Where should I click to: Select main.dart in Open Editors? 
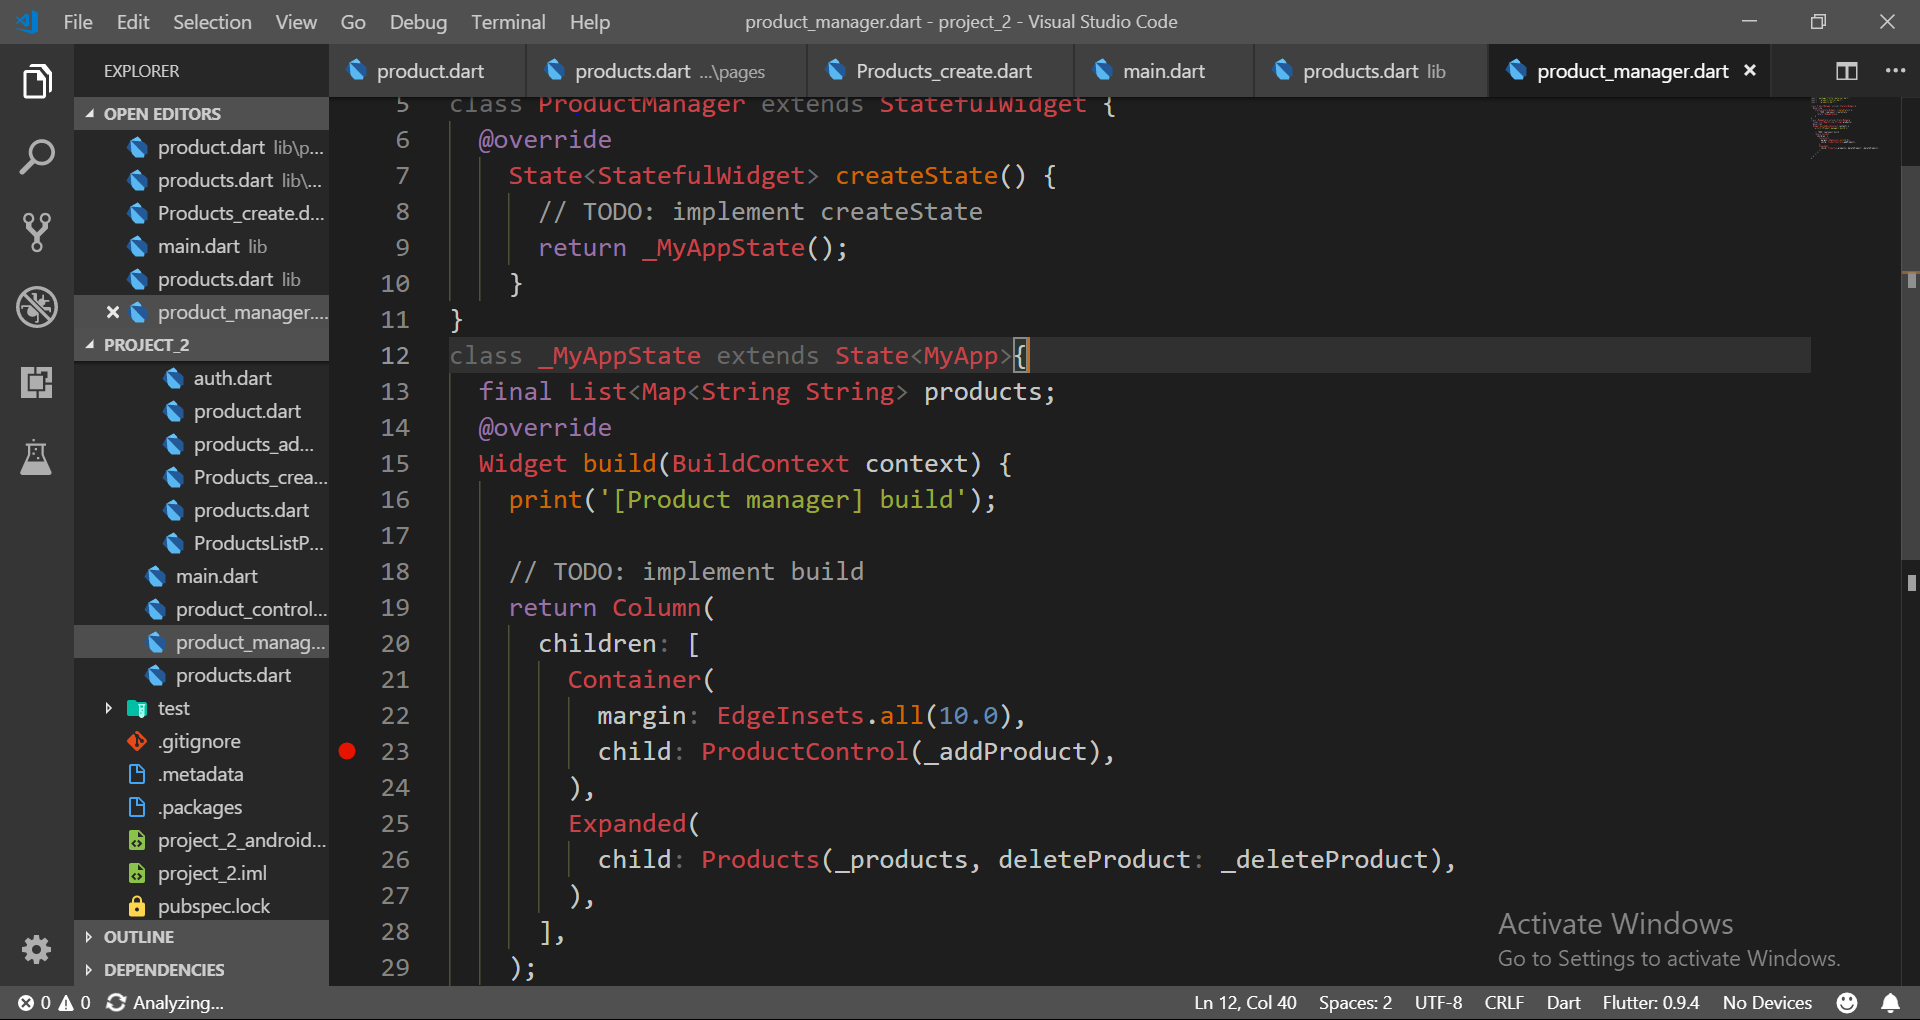pyautogui.click(x=201, y=246)
